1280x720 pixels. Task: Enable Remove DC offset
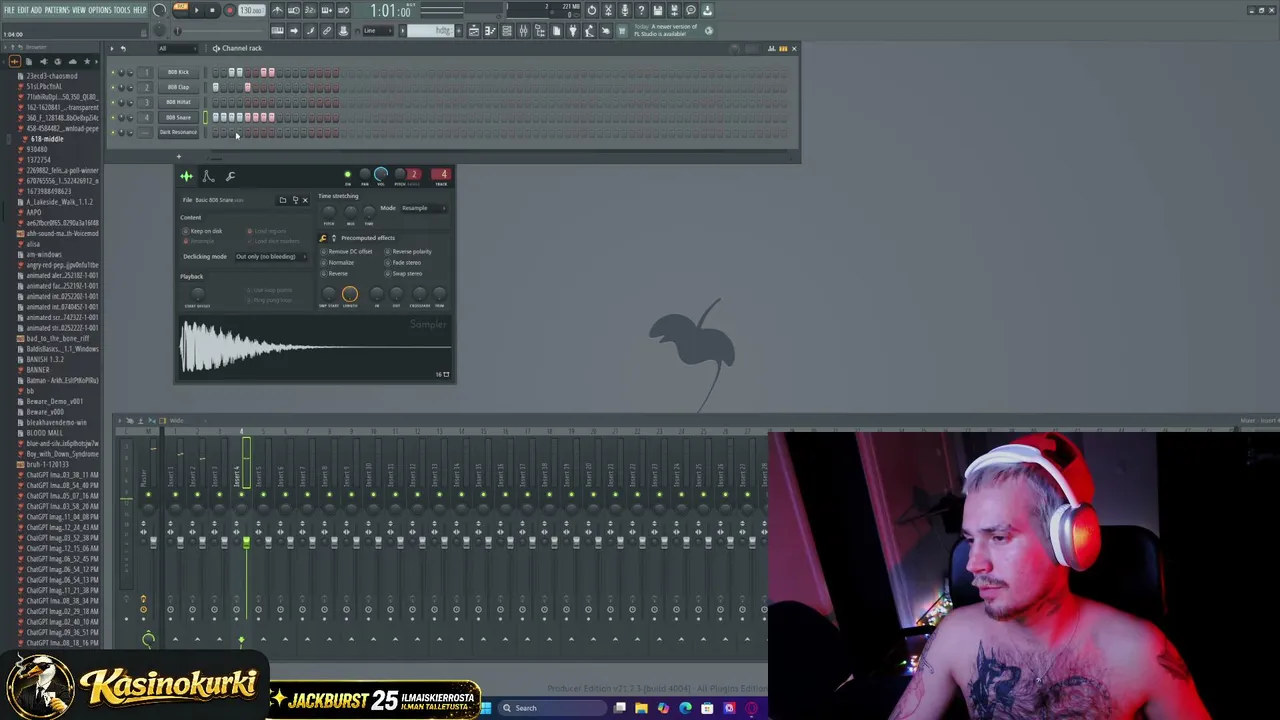[x=348, y=251]
